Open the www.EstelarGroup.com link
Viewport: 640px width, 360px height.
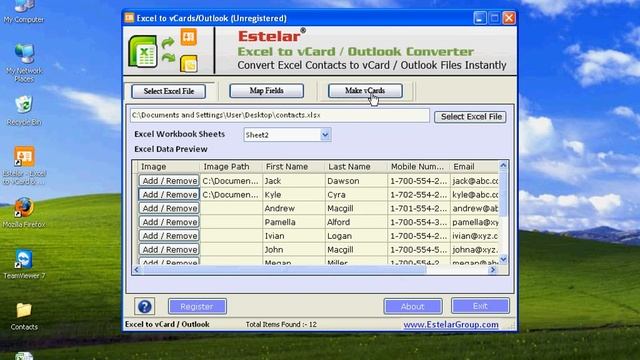click(451, 324)
